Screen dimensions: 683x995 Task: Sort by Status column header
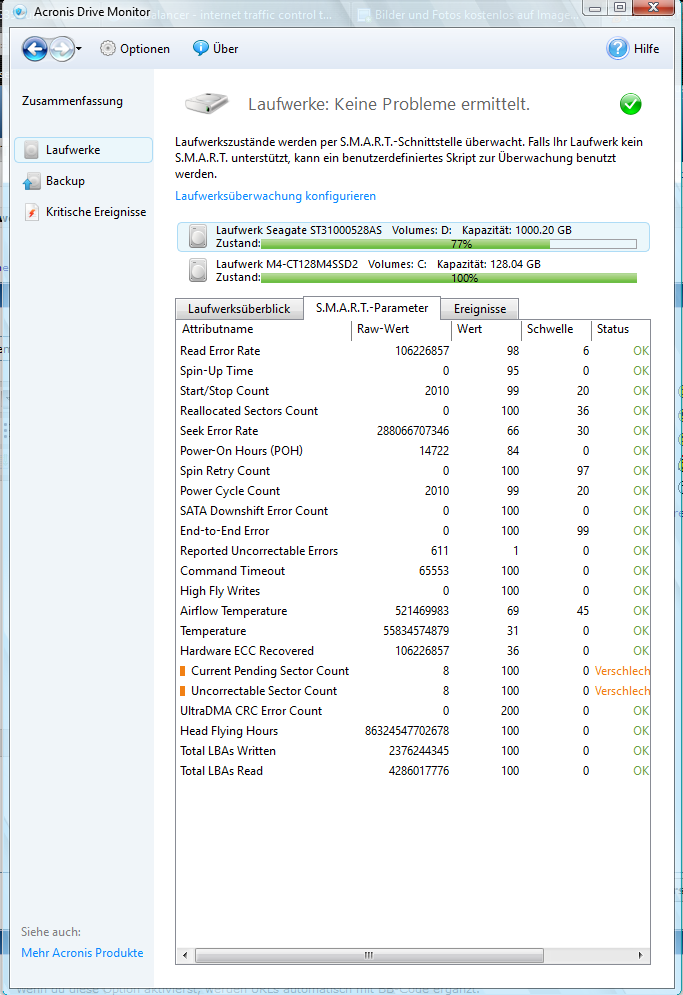tap(620, 329)
